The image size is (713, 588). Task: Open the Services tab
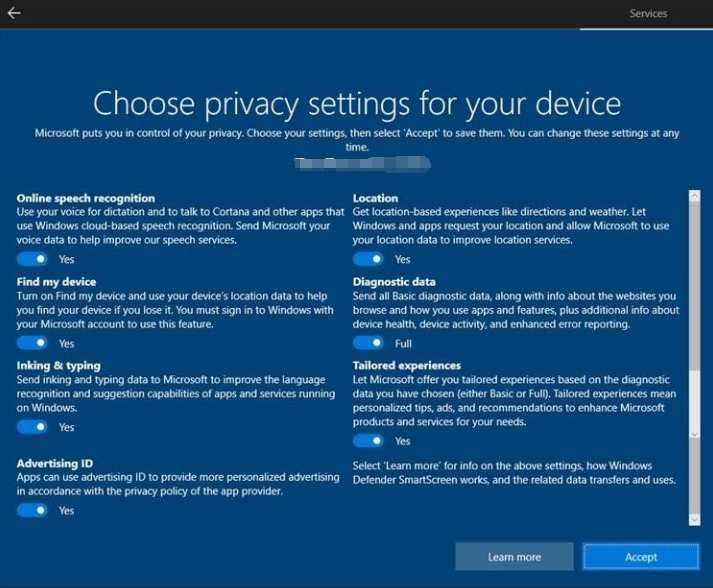pos(648,14)
